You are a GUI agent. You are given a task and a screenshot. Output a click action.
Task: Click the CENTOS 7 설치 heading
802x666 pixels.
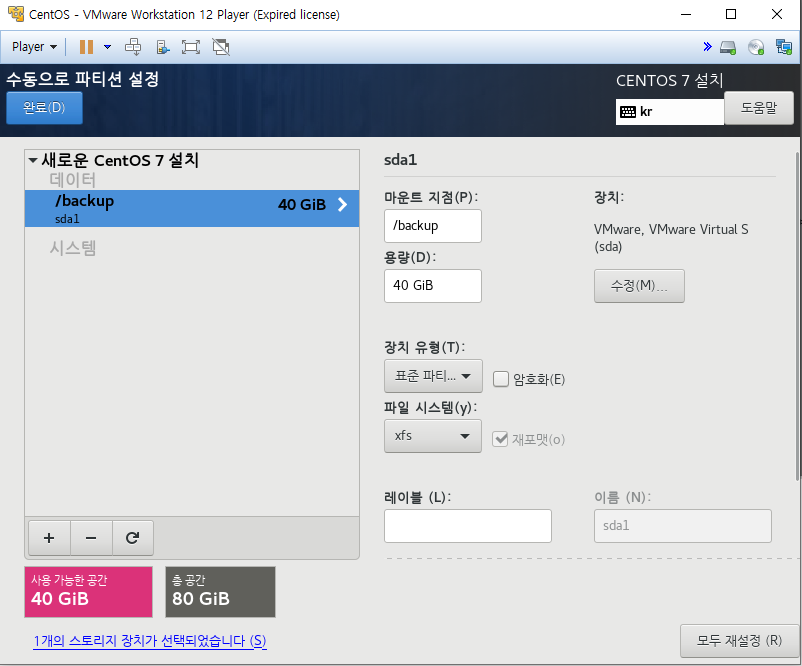(670, 80)
